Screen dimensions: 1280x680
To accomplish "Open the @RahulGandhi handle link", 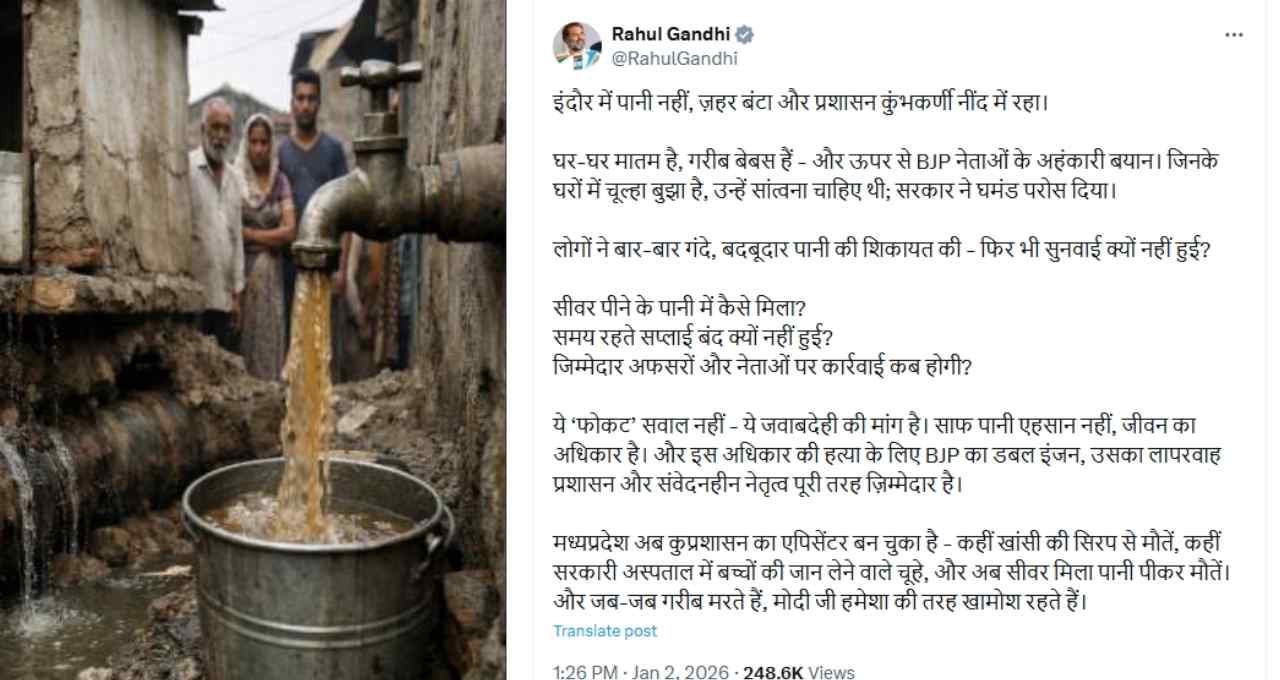I will coord(675,58).
